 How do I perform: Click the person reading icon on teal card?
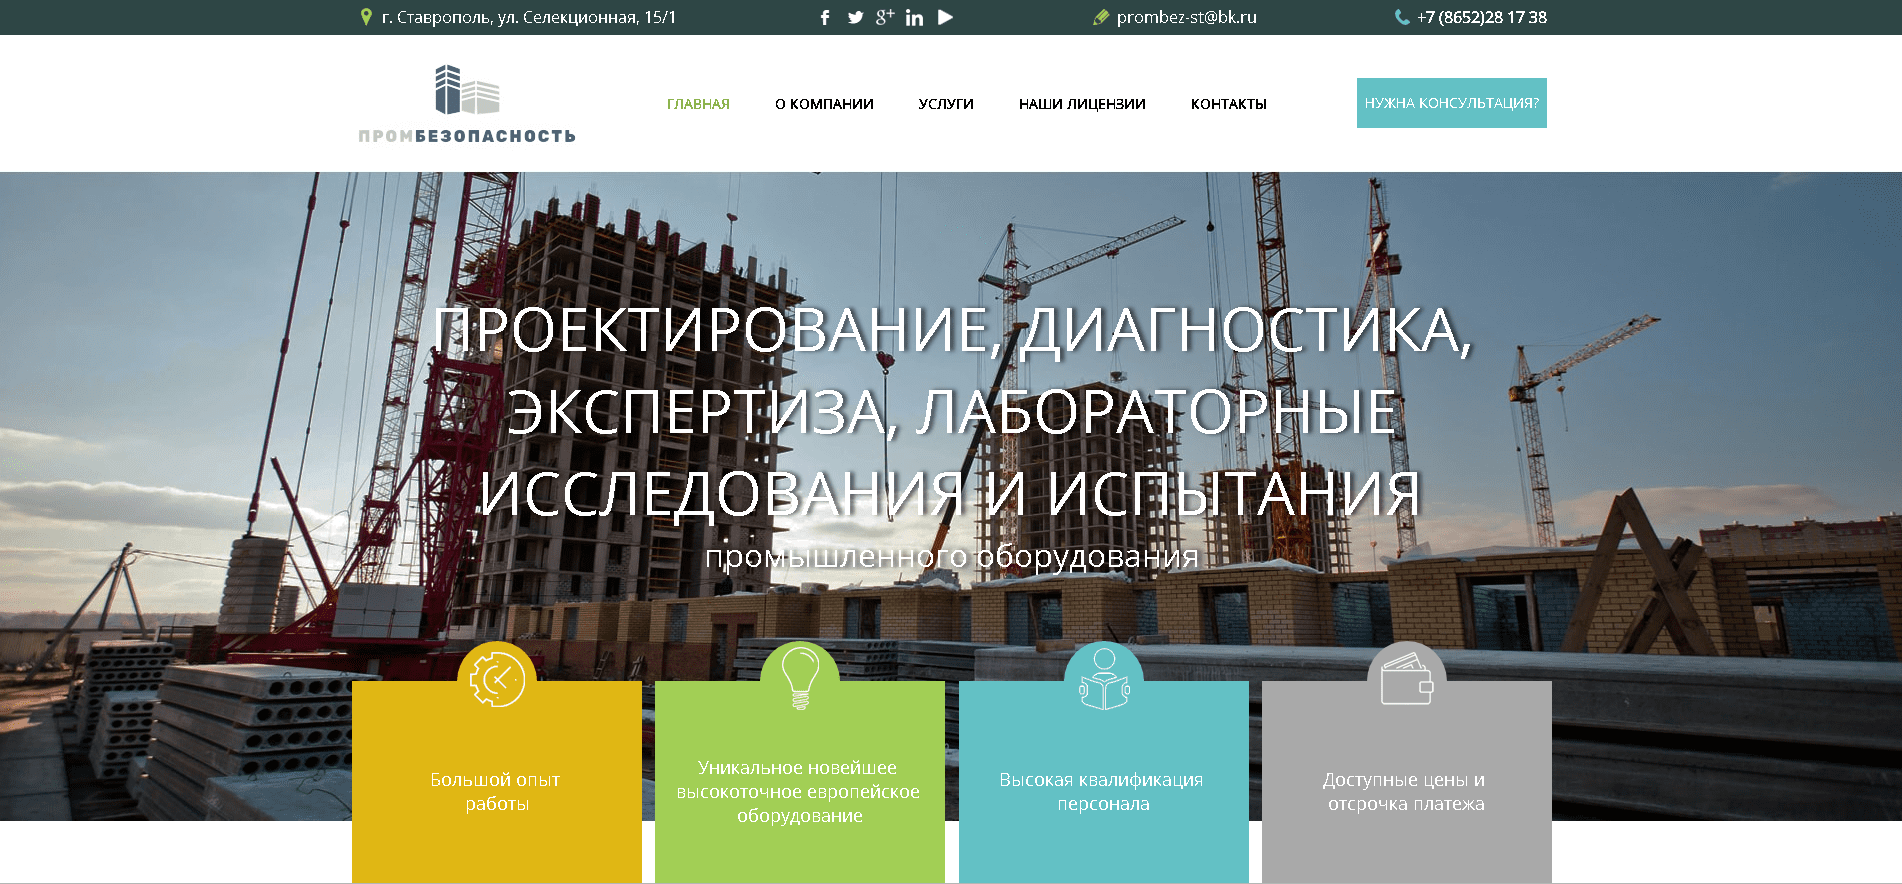coord(1104,679)
